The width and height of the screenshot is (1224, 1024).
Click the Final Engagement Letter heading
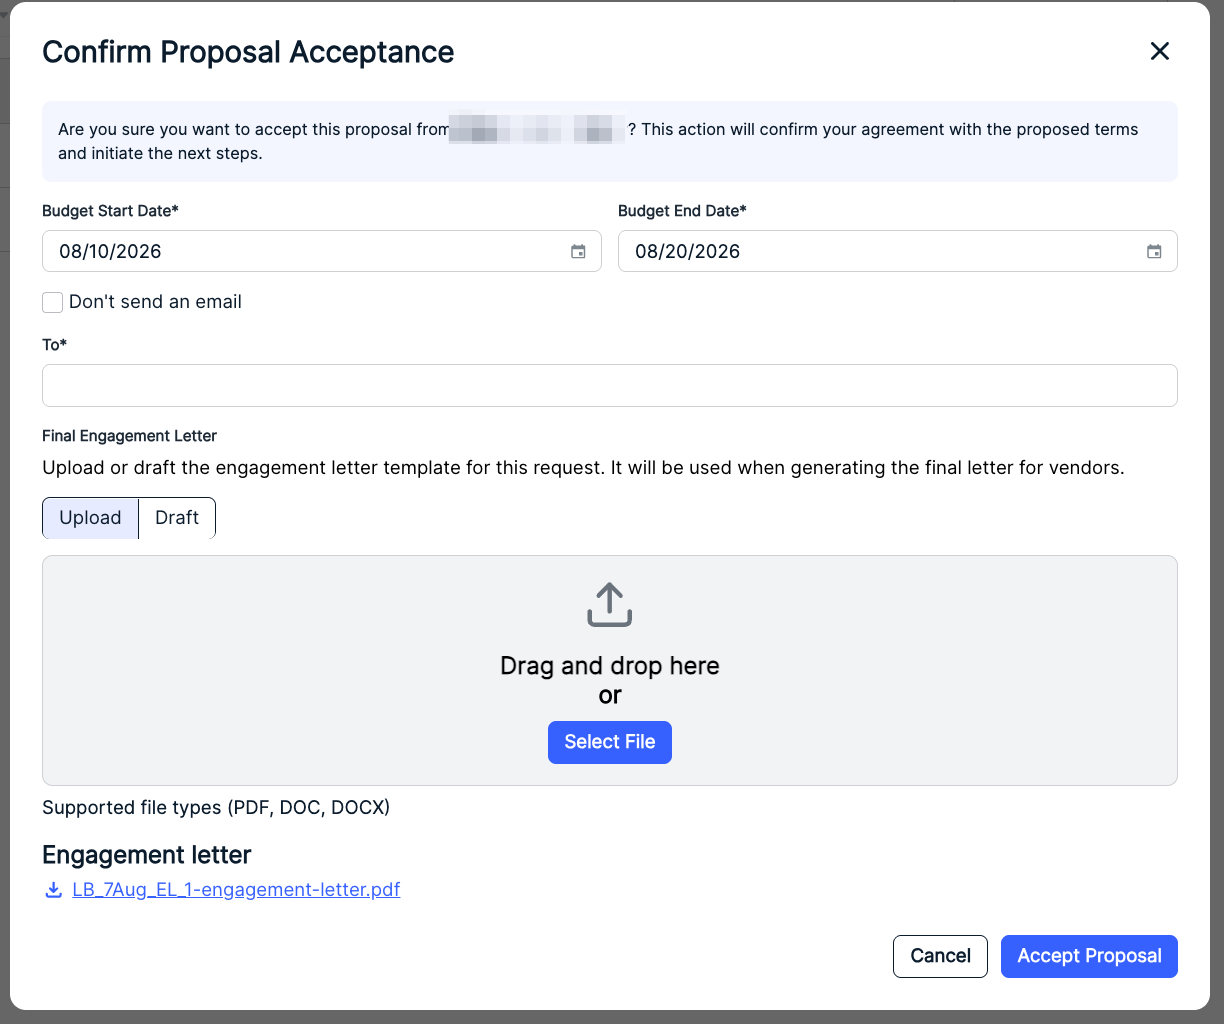point(130,436)
